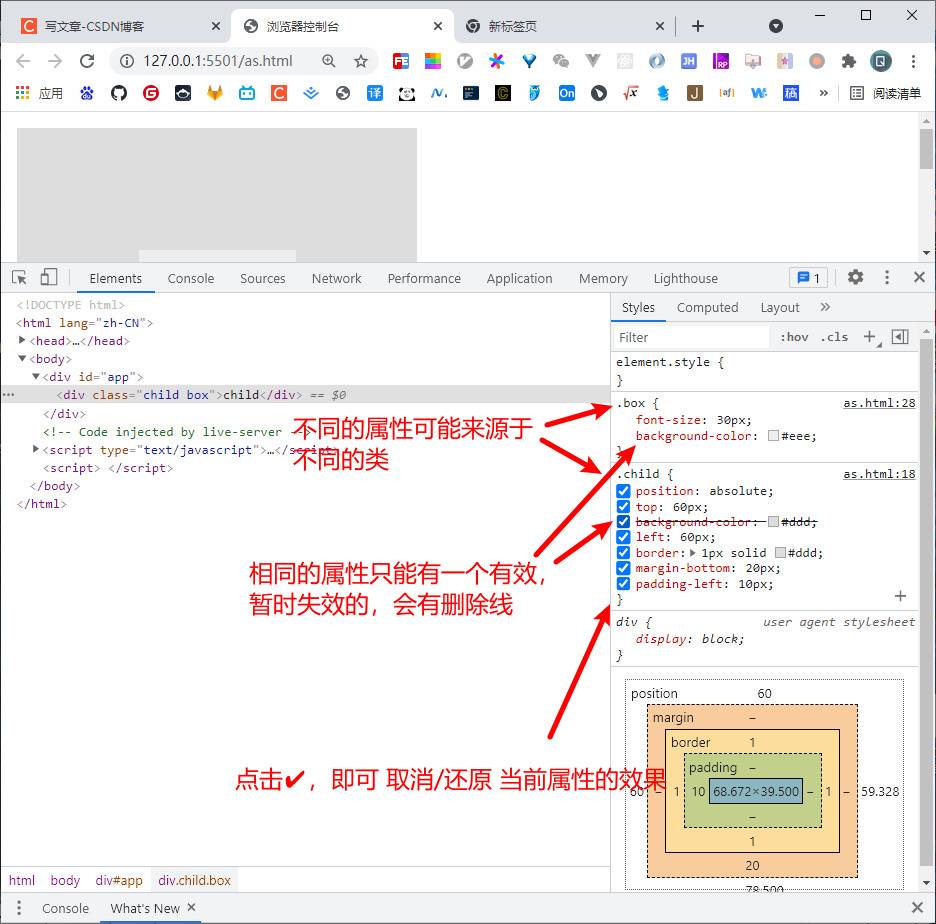The image size is (936, 924).
Task: Open DevTools more options menu
Action: tap(886, 277)
